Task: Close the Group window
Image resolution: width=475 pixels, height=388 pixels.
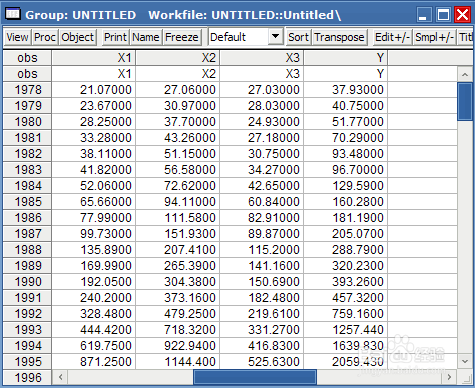Action: (463, 15)
